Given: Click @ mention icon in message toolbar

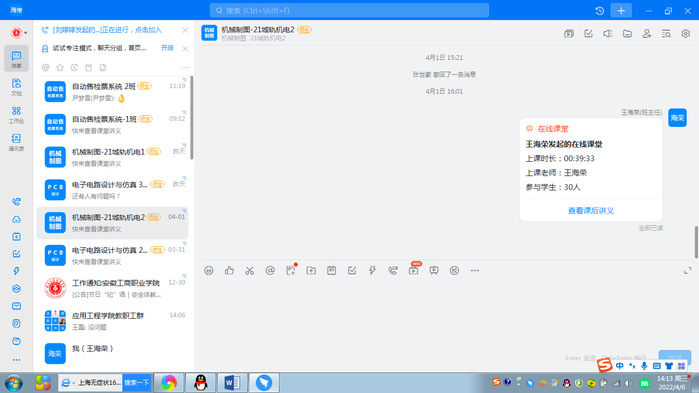Looking at the screenshot, I should [x=270, y=270].
